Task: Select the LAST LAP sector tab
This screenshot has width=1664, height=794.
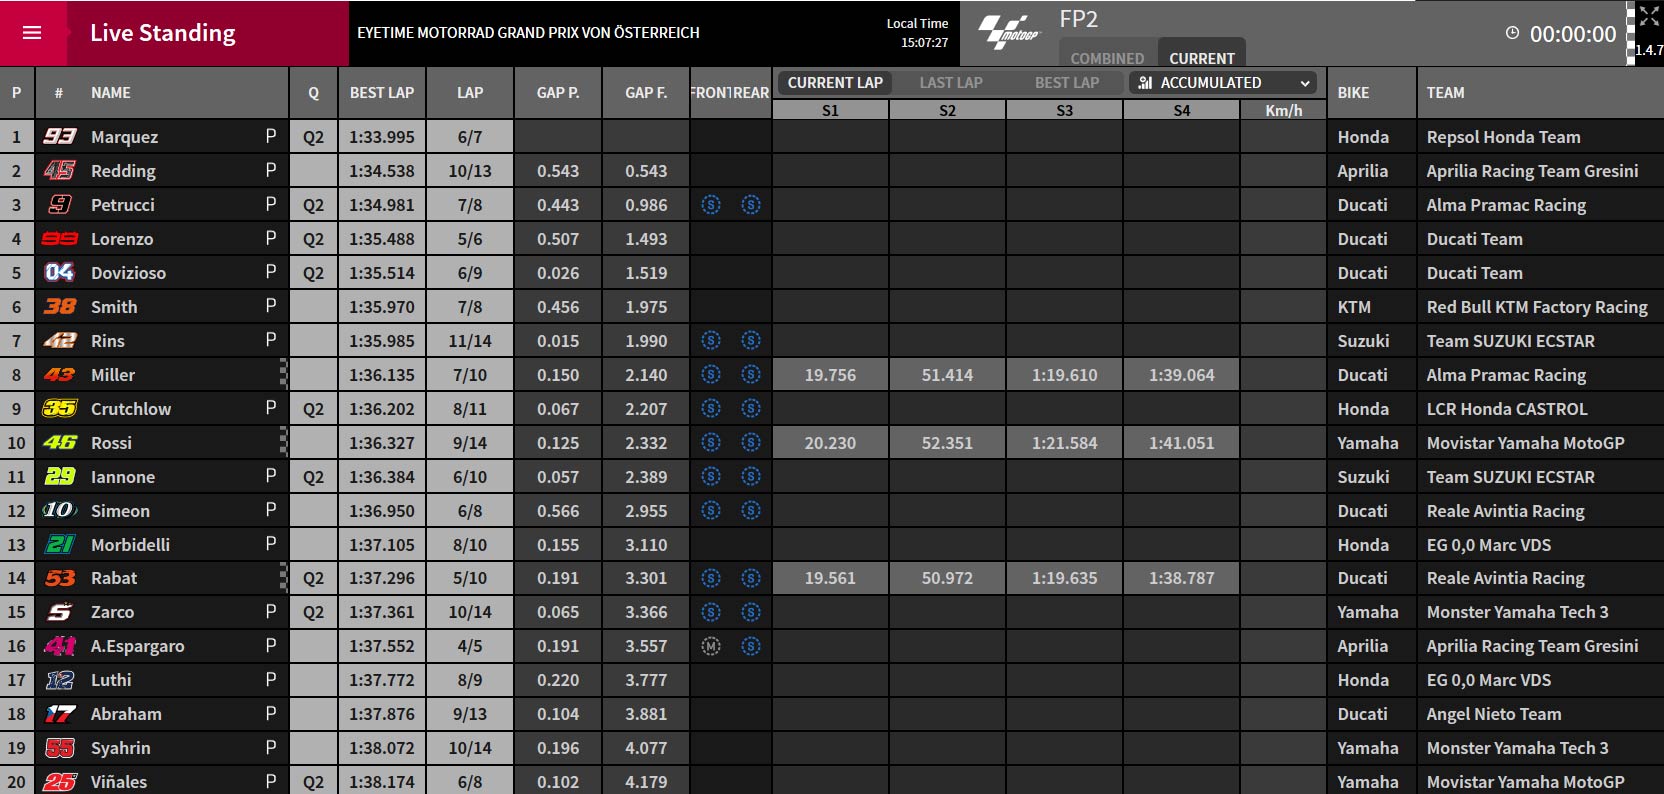Action: tap(951, 83)
